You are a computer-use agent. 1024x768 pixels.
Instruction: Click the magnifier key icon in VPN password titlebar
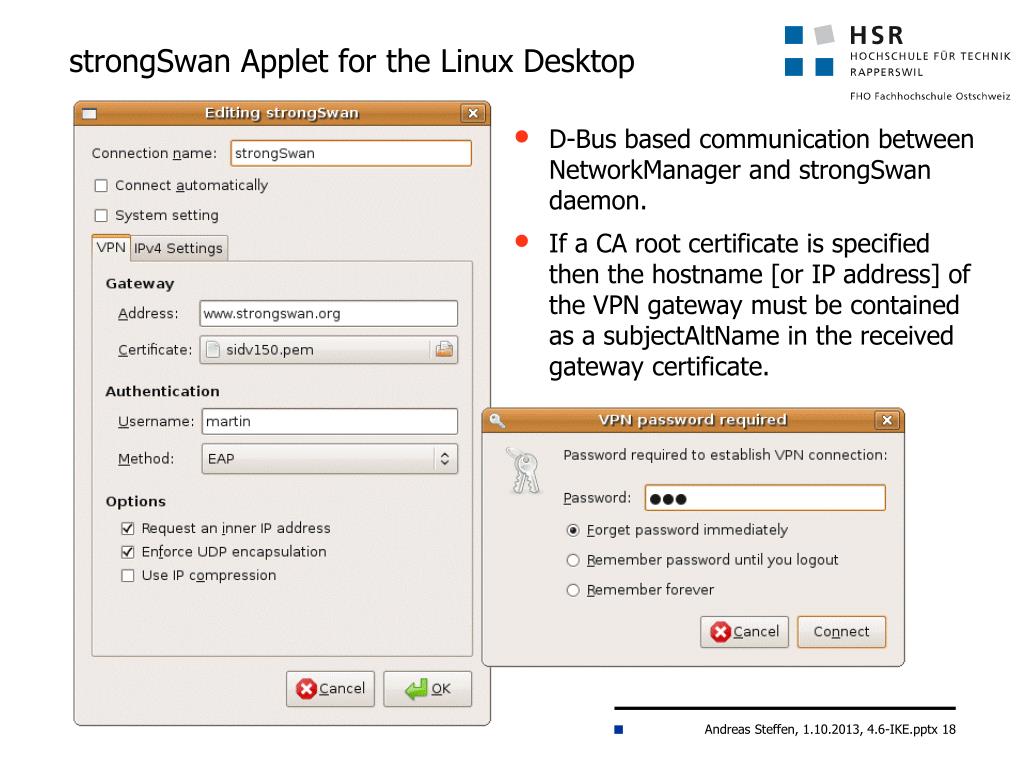498,420
